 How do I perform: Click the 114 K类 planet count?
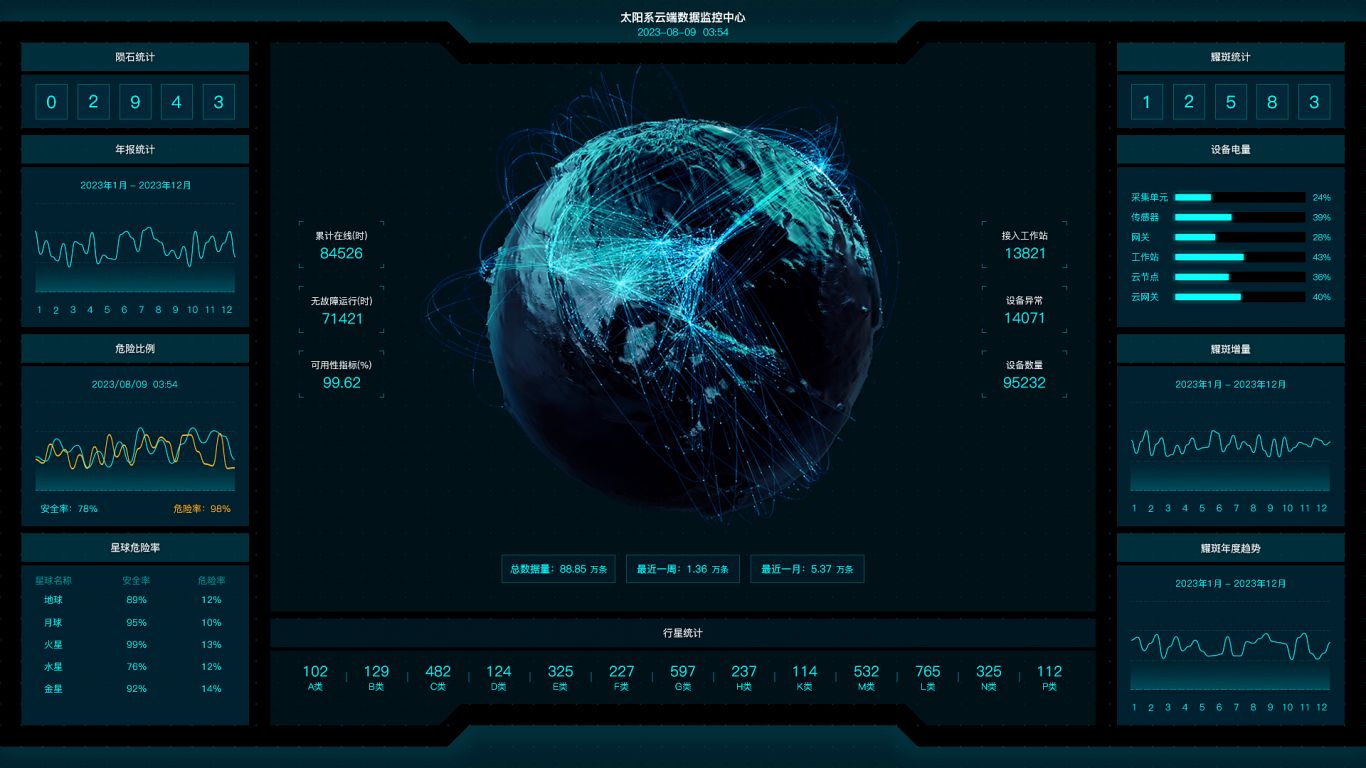coord(805,677)
